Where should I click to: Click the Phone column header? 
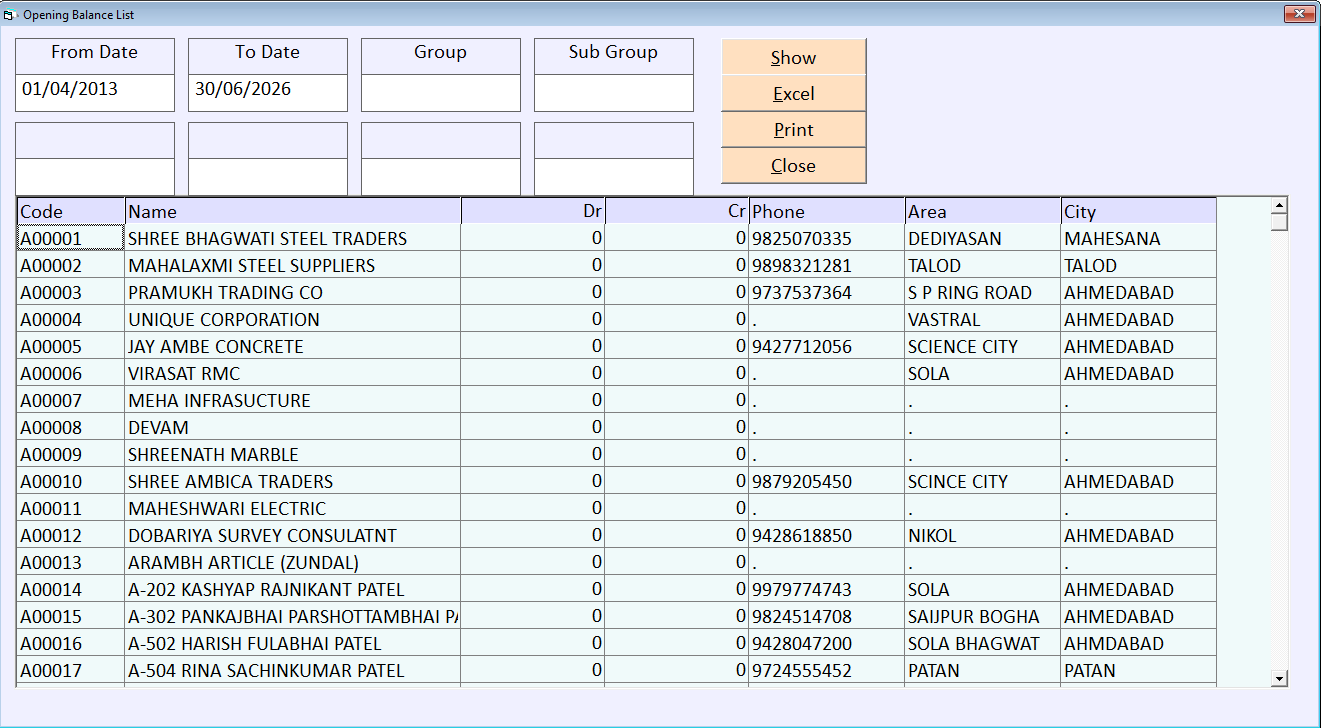click(827, 211)
